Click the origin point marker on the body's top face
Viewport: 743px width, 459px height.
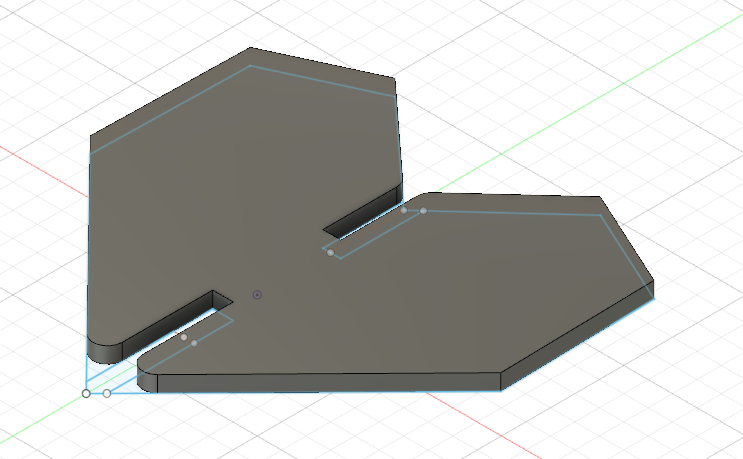pos(257,295)
